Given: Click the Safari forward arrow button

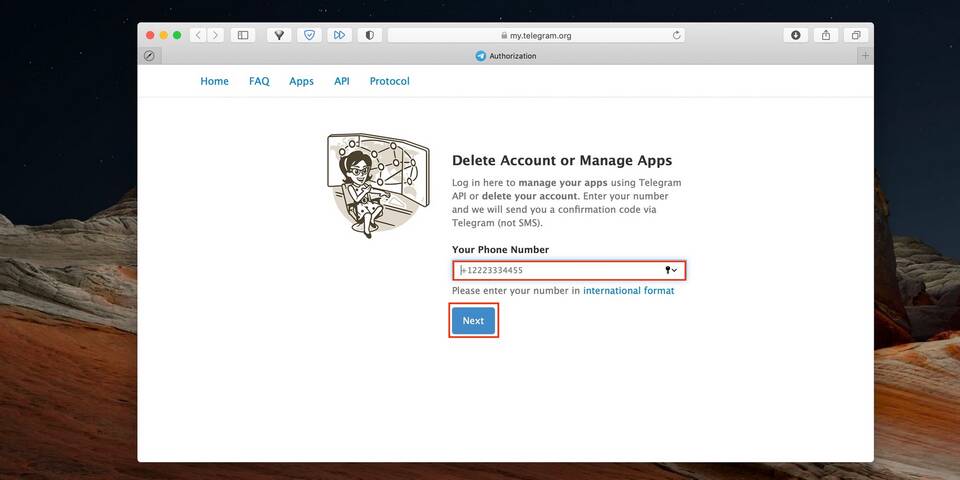Looking at the screenshot, I should click(215, 35).
